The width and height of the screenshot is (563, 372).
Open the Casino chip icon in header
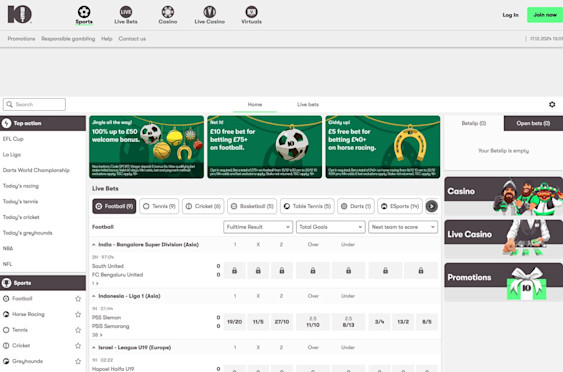[x=168, y=12]
